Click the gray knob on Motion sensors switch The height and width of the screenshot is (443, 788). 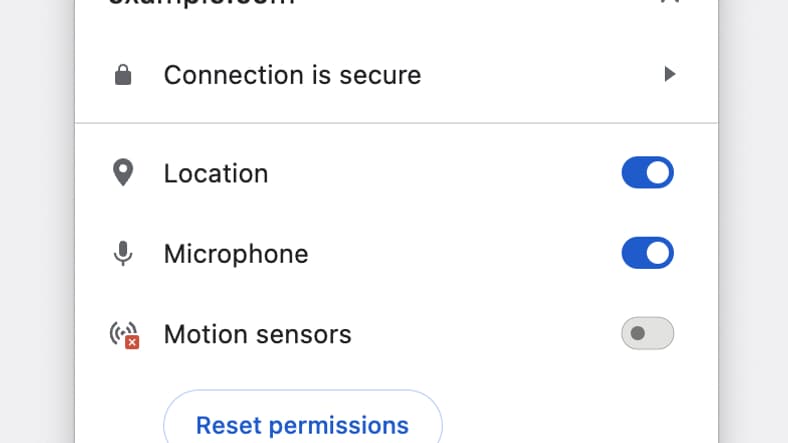tap(637, 333)
